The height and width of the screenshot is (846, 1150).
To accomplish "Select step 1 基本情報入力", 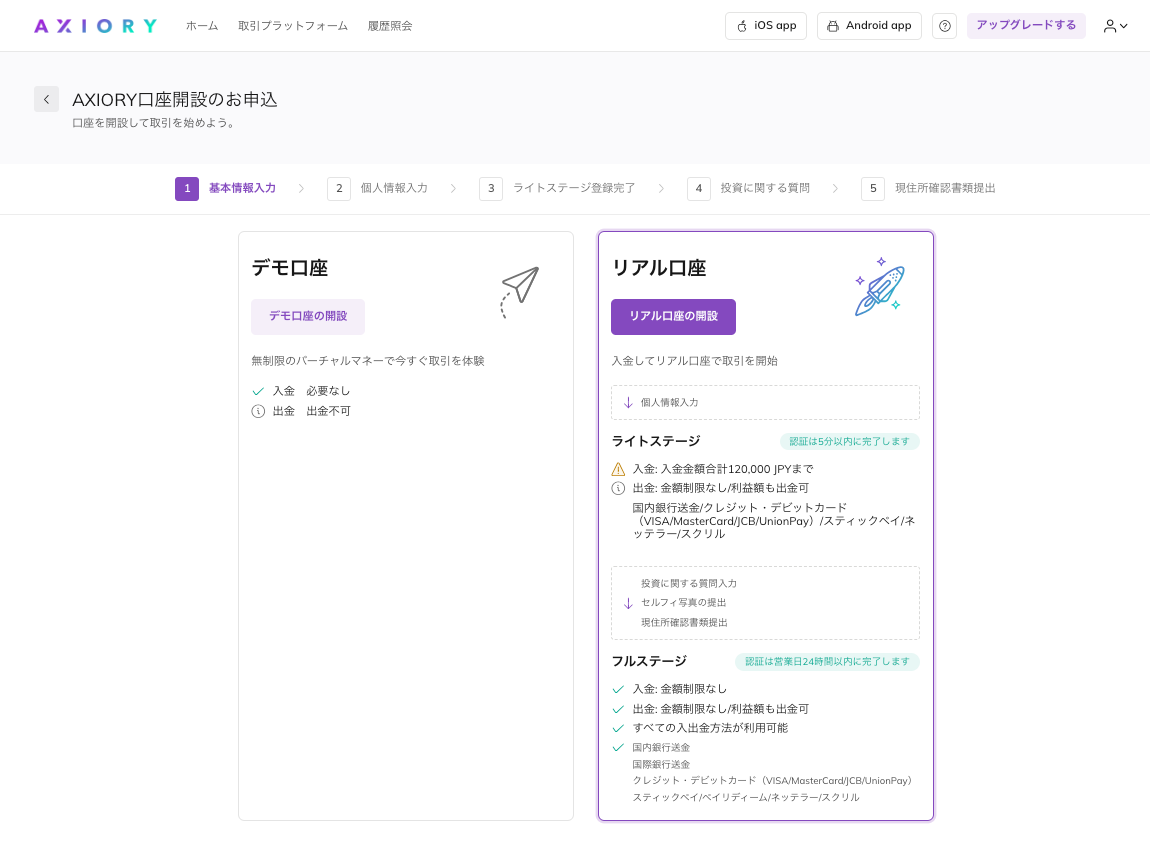I will 225,188.
